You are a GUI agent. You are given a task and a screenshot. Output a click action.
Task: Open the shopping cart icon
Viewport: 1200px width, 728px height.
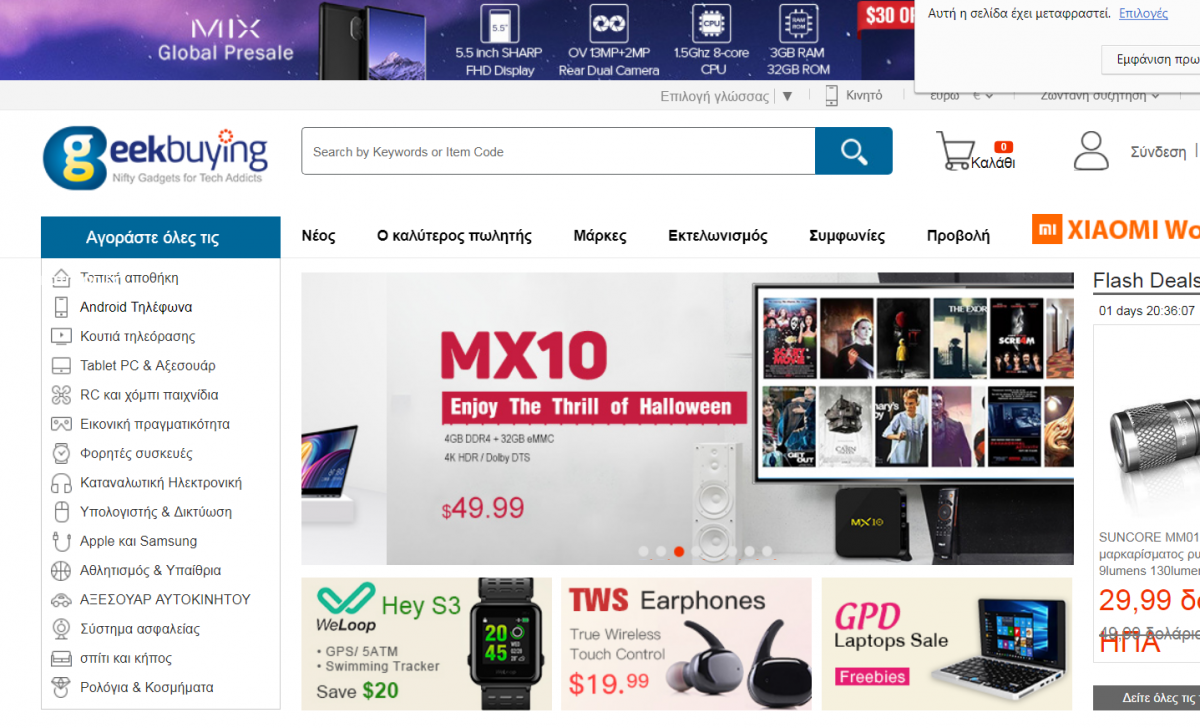point(955,151)
